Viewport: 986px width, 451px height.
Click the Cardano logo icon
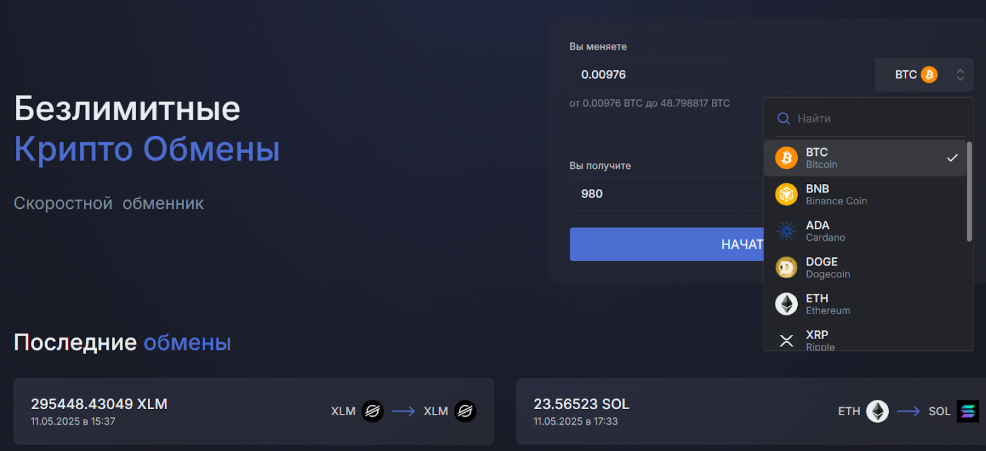coord(786,231)
